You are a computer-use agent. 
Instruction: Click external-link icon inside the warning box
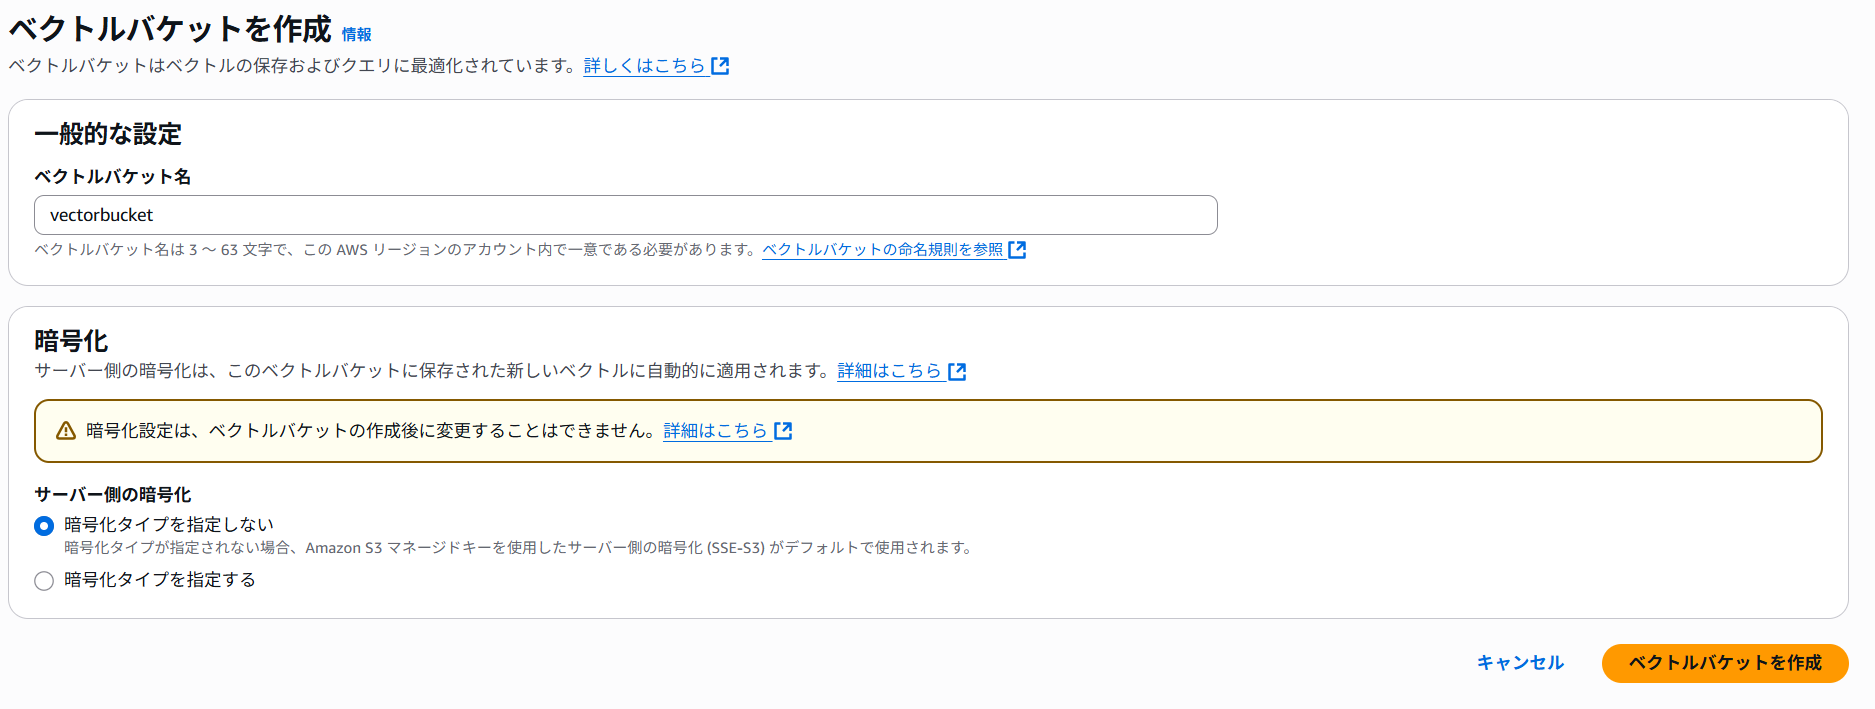coord(783,431)
